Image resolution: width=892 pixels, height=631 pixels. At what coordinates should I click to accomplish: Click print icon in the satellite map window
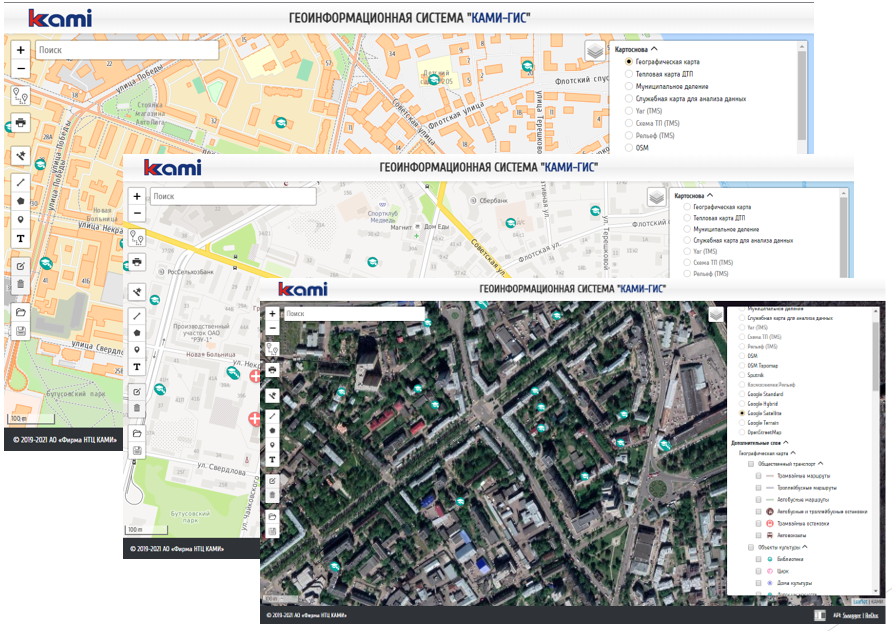[272, 371]
